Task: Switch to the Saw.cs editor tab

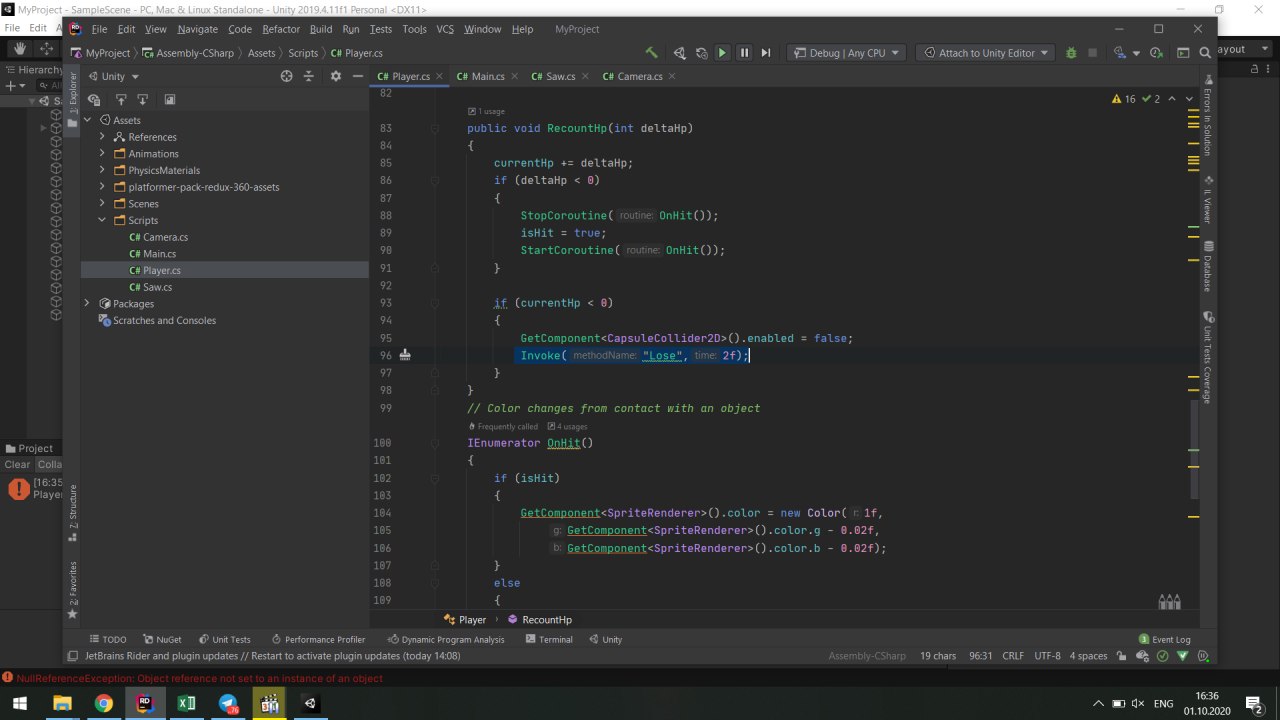Action: [554, 76]
